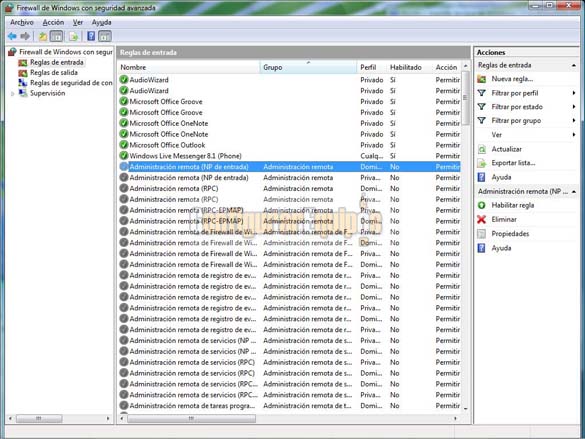This screenshot has width=585, height=439.
Task: Go back with the blue left arrow
Action: (x=12, y=36)
